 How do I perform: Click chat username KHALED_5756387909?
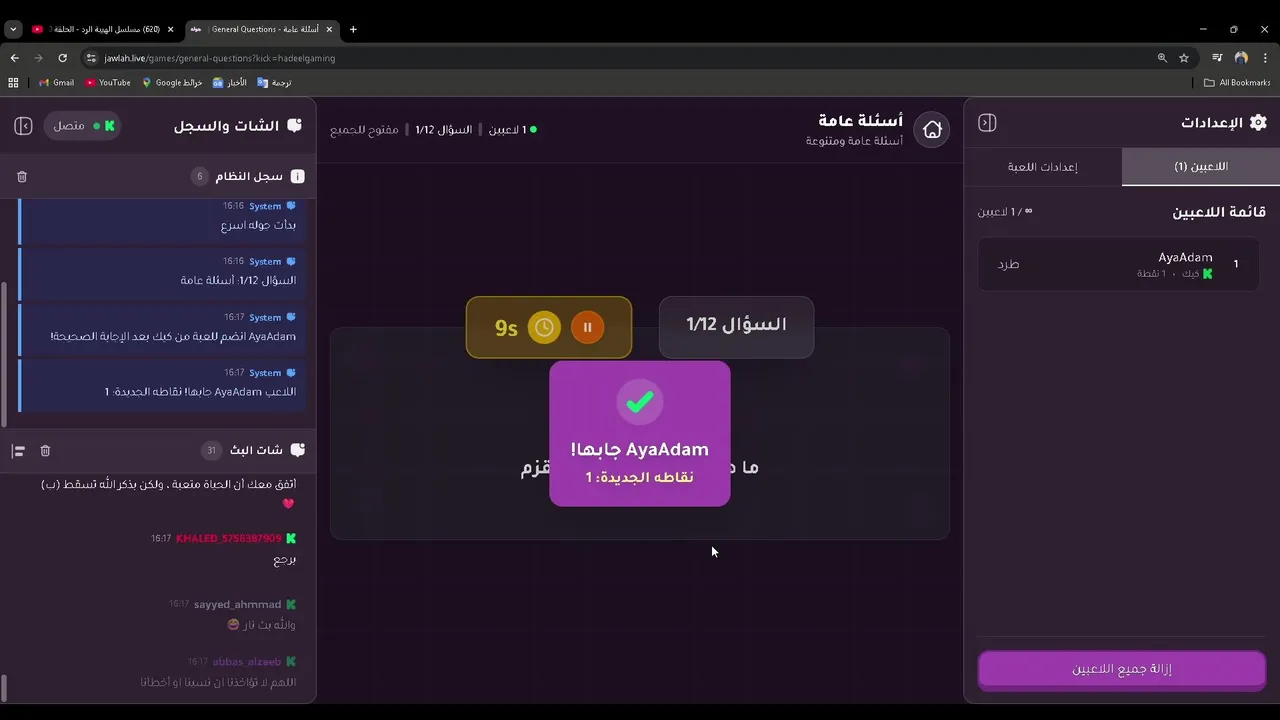point(229,539)
